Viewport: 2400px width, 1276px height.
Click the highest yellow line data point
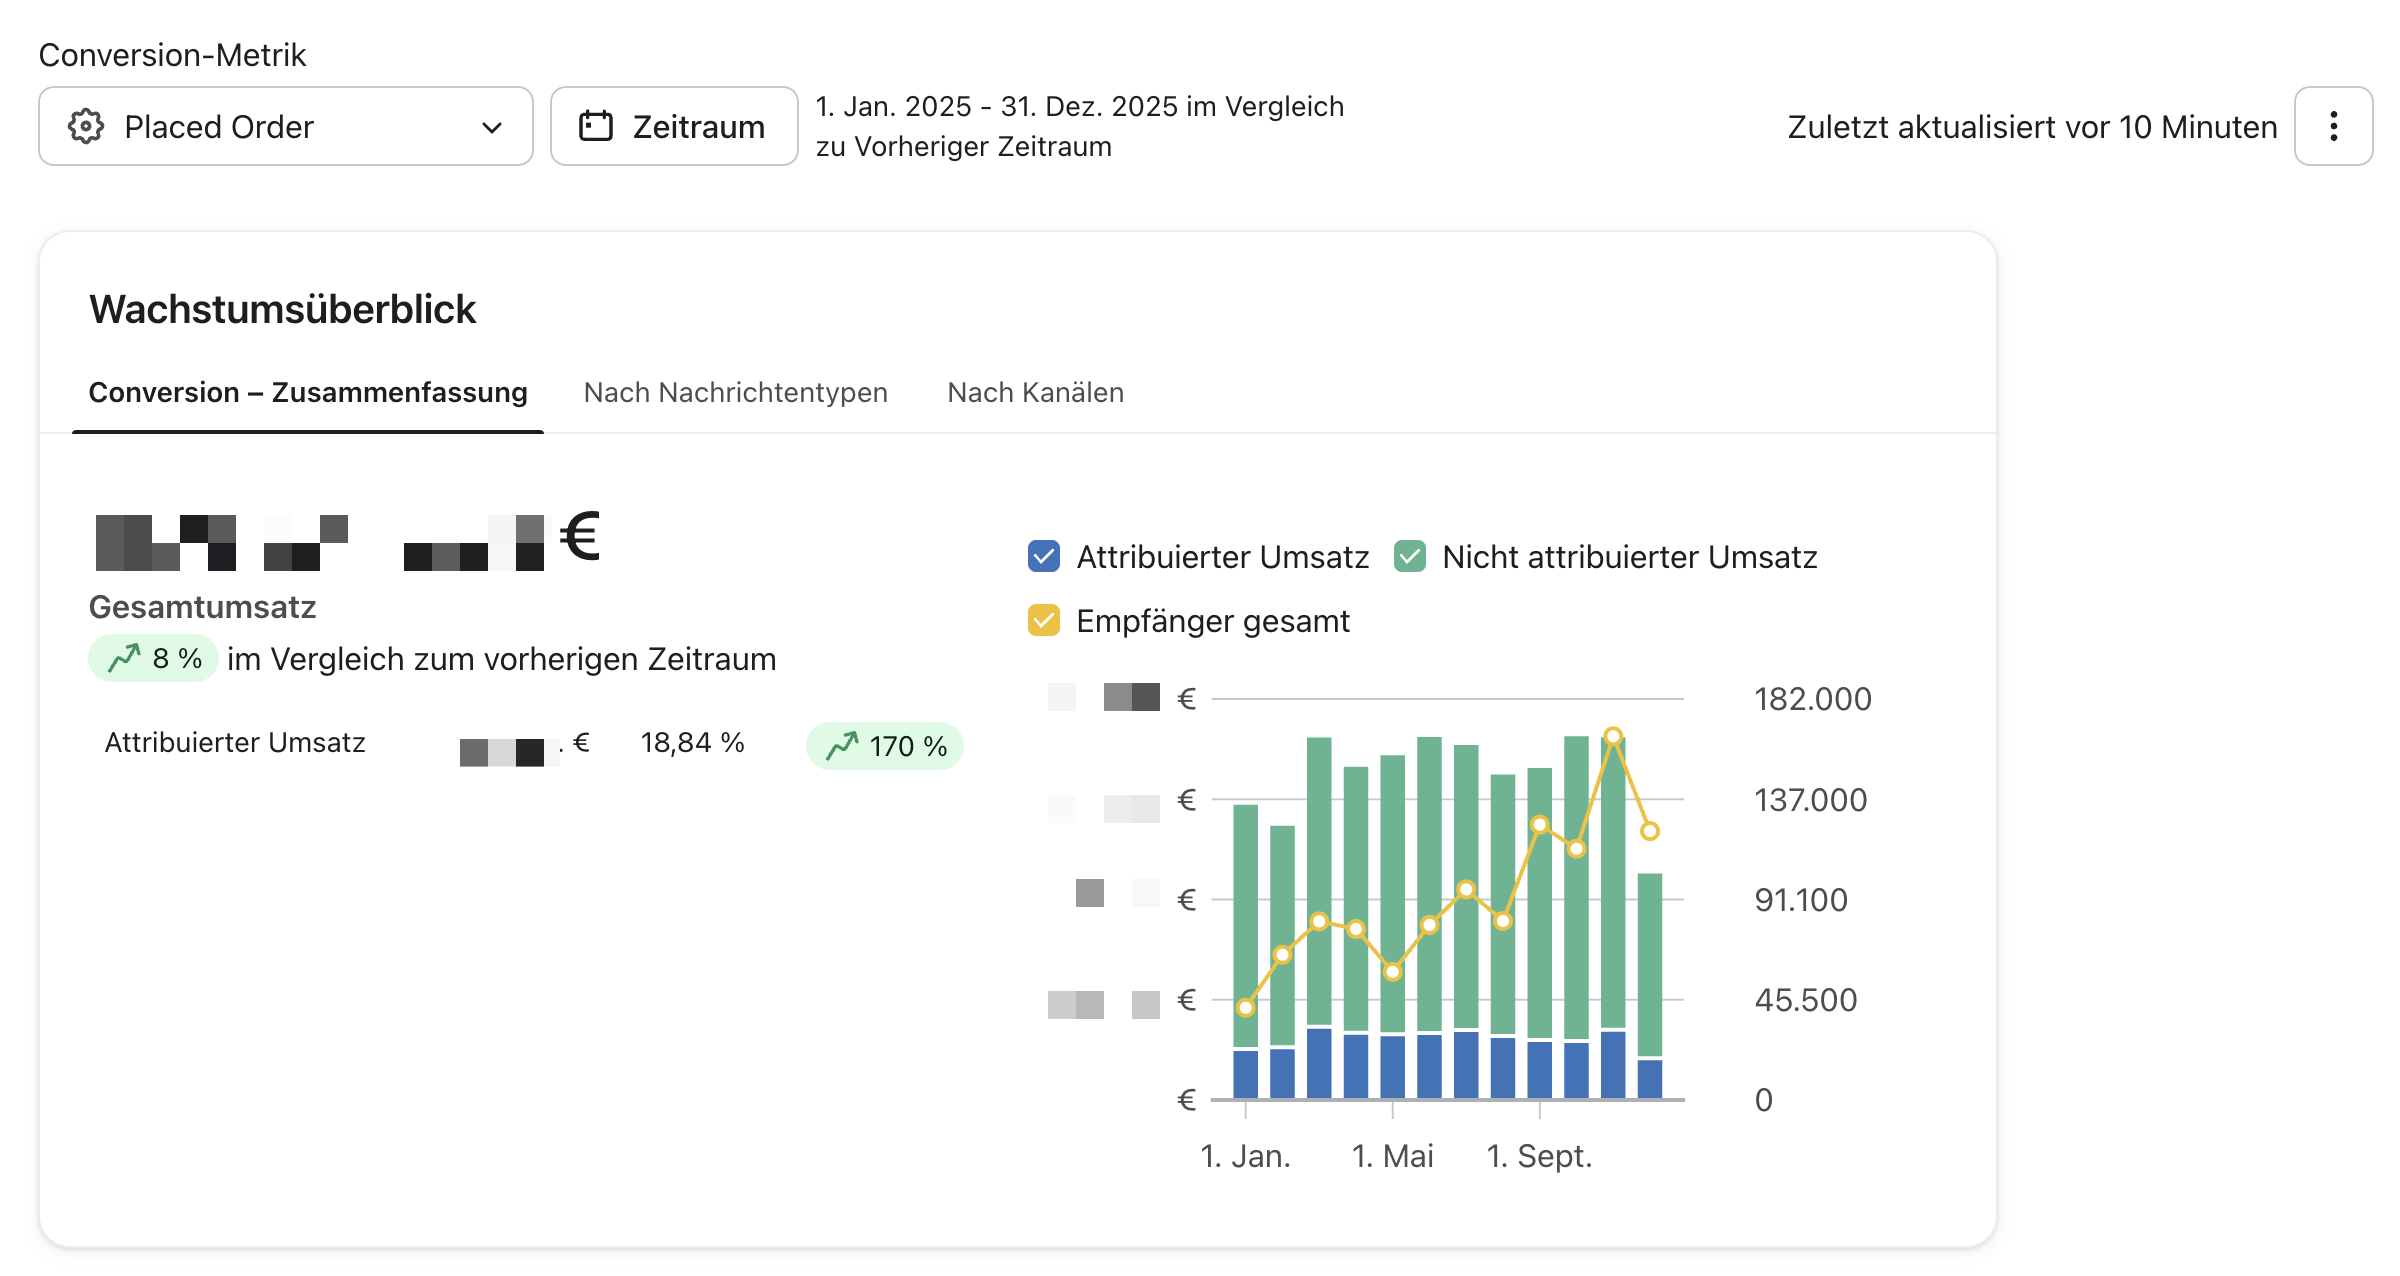1613,736
